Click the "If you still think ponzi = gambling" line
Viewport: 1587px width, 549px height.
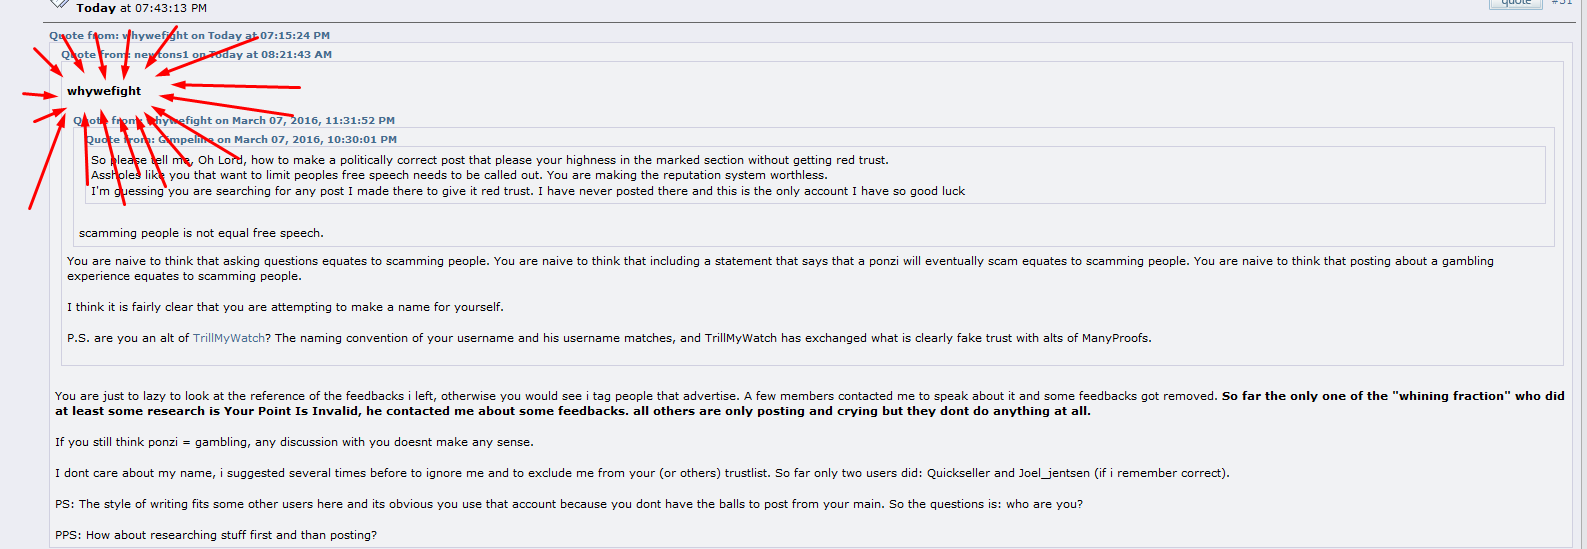[x=294, y=442]
